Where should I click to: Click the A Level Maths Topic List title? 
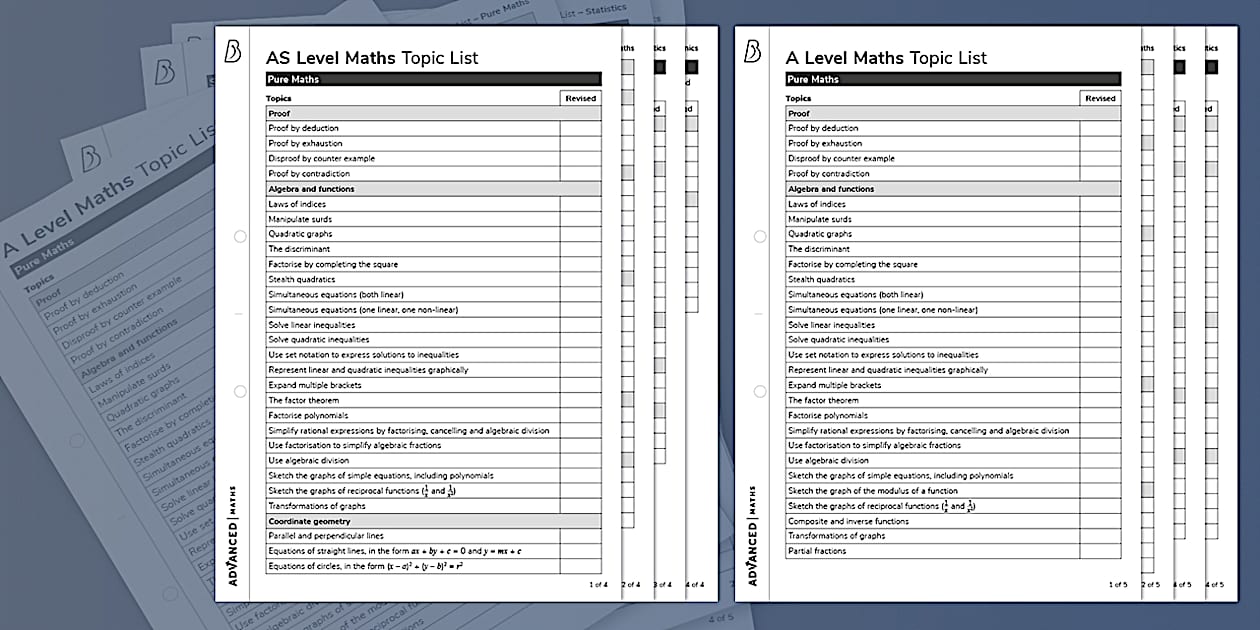coord(886,57)
